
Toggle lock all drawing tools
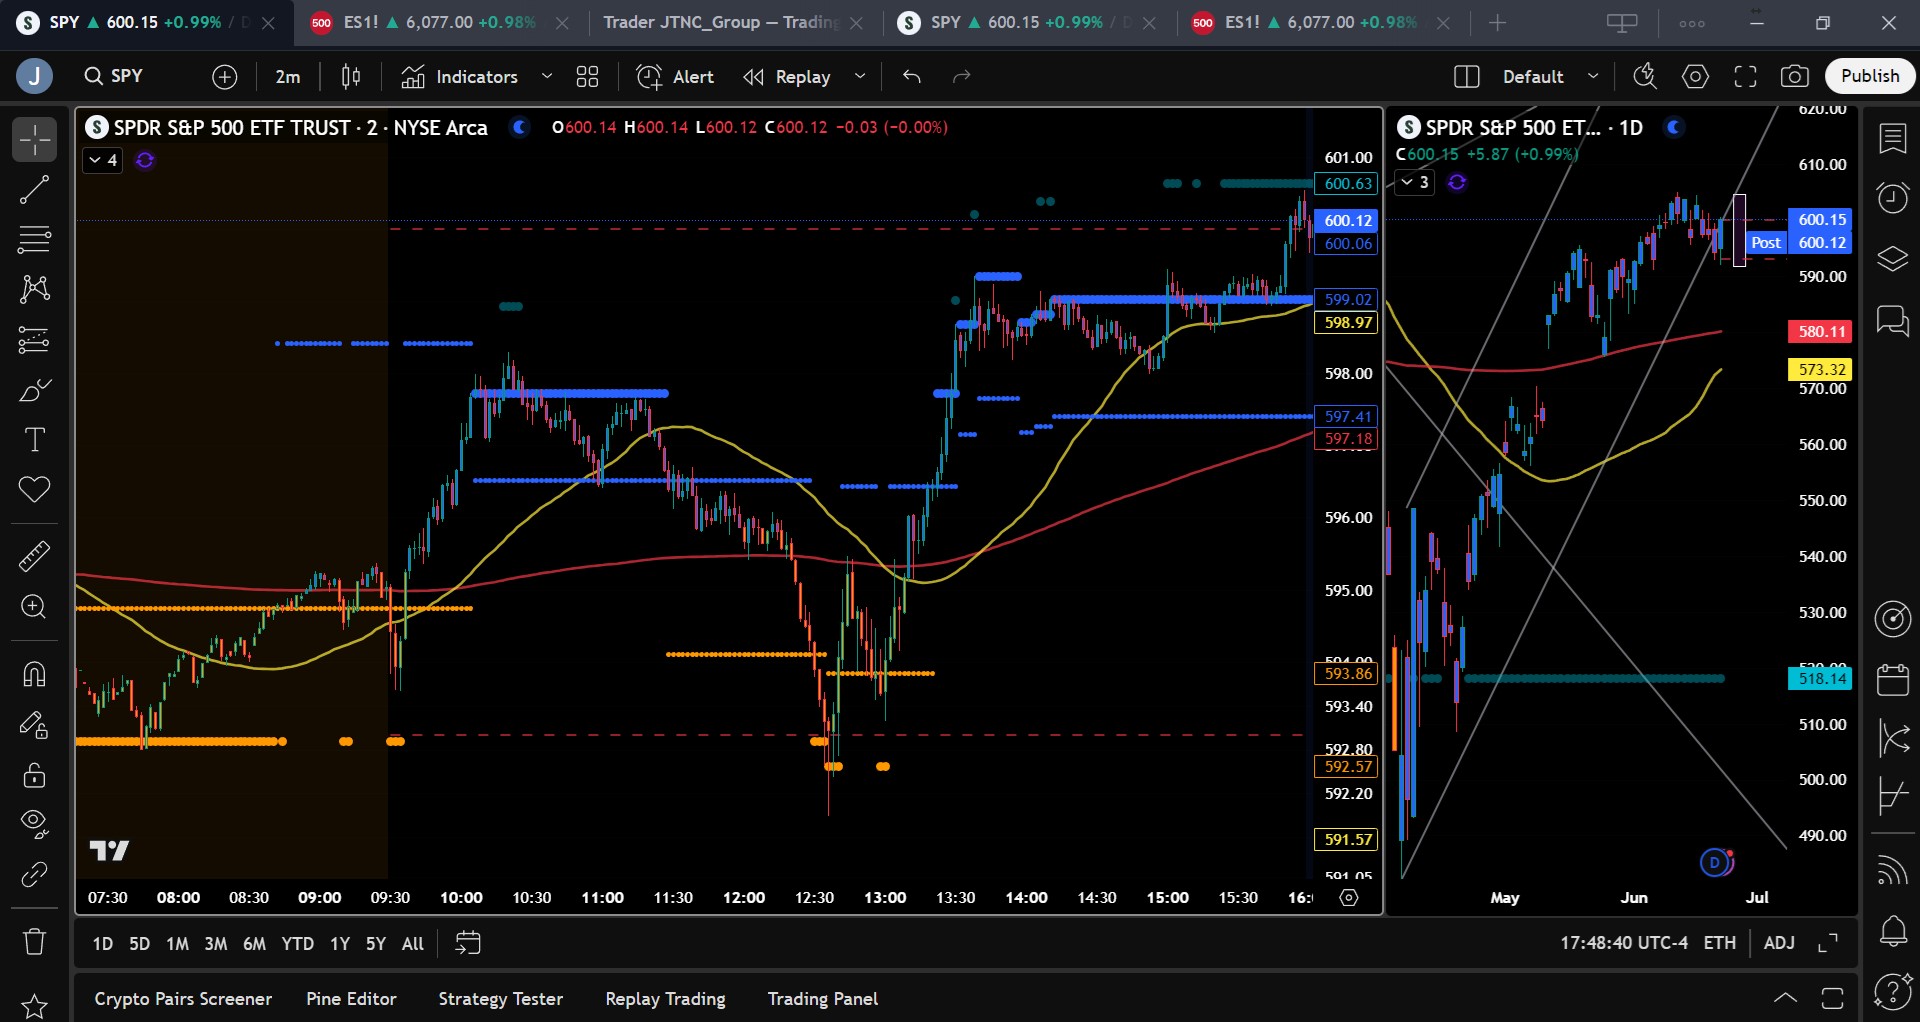pyautogui.click(x=34, y=774)
